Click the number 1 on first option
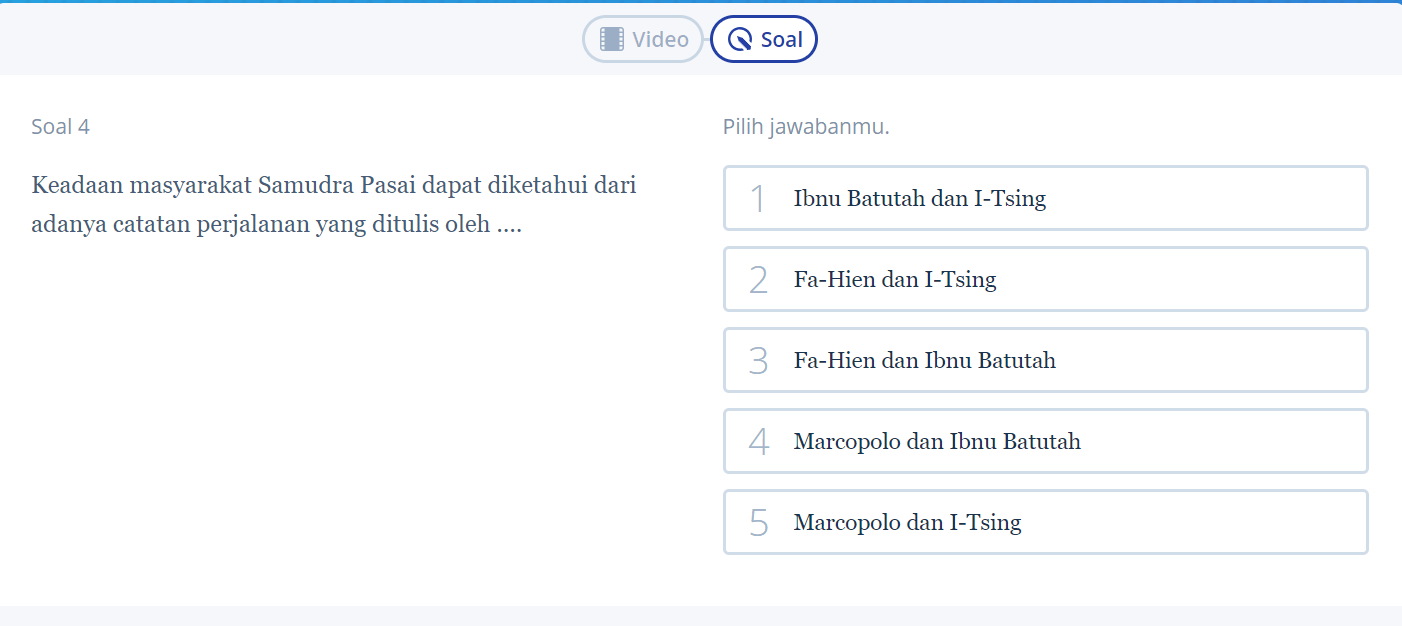The image size is (1402, 626). pyautogui.click(x=758, y=199)
